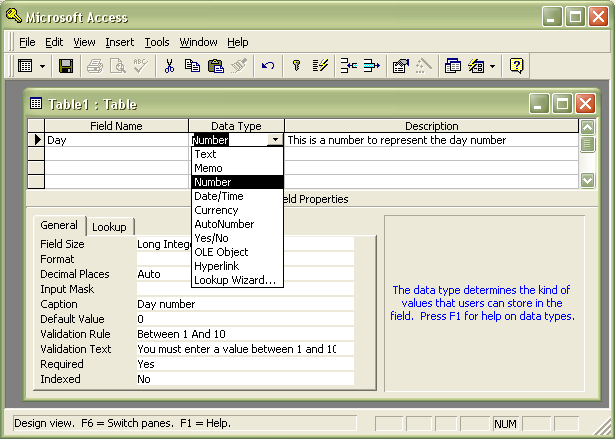
Task: Click the Build wand icon
Action: tap(423, 66)
